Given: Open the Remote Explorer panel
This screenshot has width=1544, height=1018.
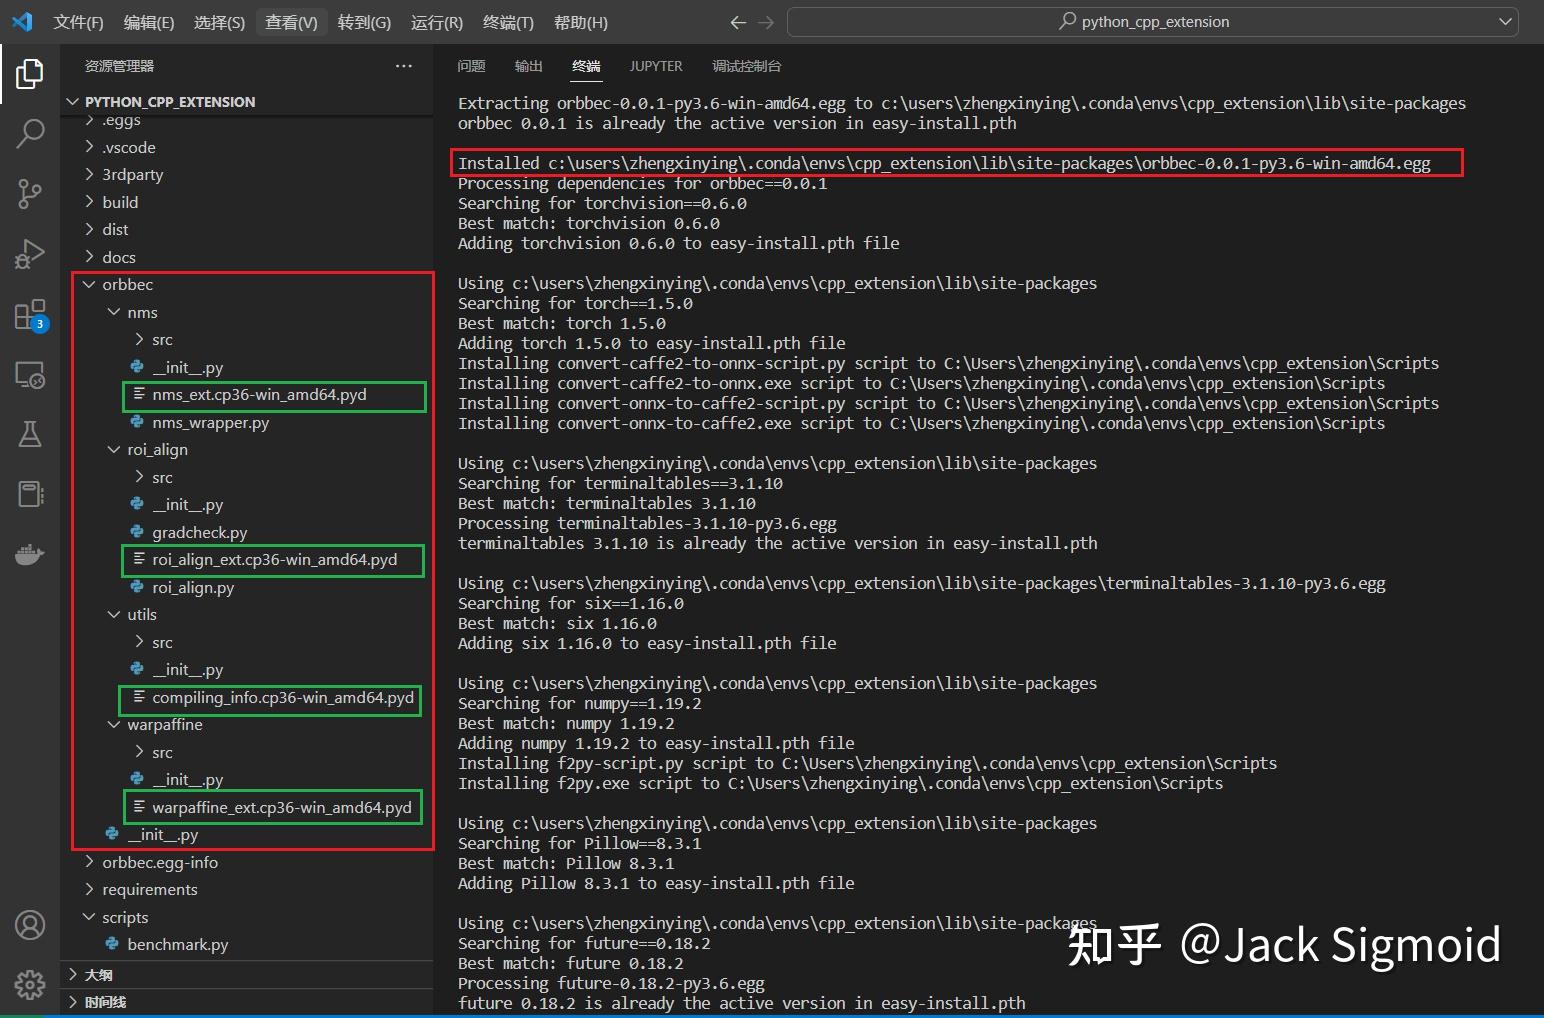Looking at the screenshot, I should (29, 374).
